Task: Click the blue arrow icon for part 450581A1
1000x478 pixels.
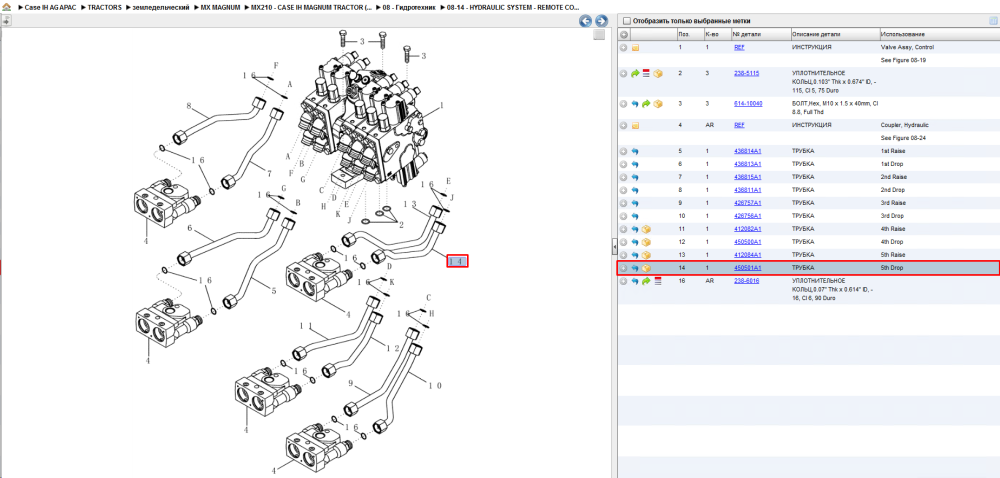Action: coord(635,268)
